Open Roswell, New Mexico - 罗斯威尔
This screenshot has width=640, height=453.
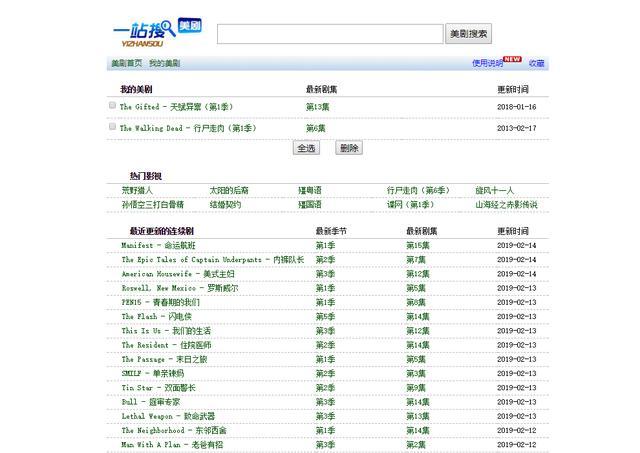(180, 288)
